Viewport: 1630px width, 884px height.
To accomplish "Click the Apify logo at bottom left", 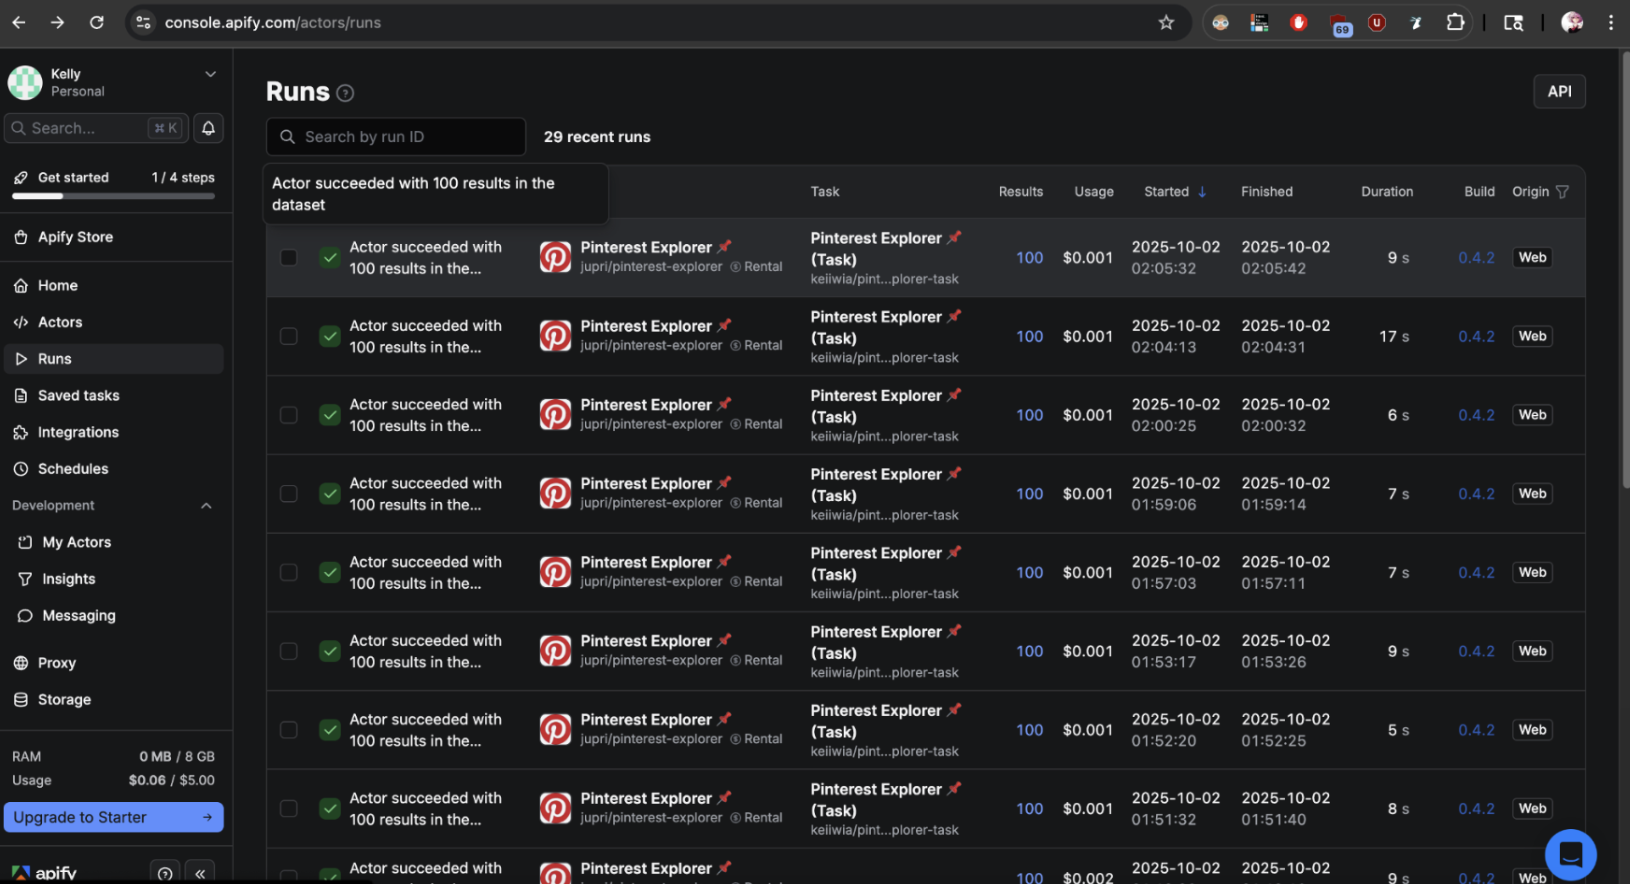I will tap(44, 873).
